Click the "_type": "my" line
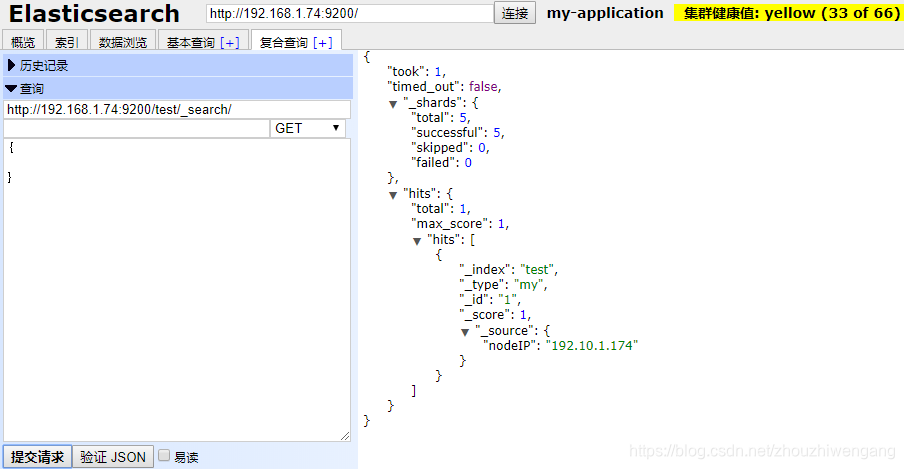This screenshot has height=469, width=904. [503, 284]
